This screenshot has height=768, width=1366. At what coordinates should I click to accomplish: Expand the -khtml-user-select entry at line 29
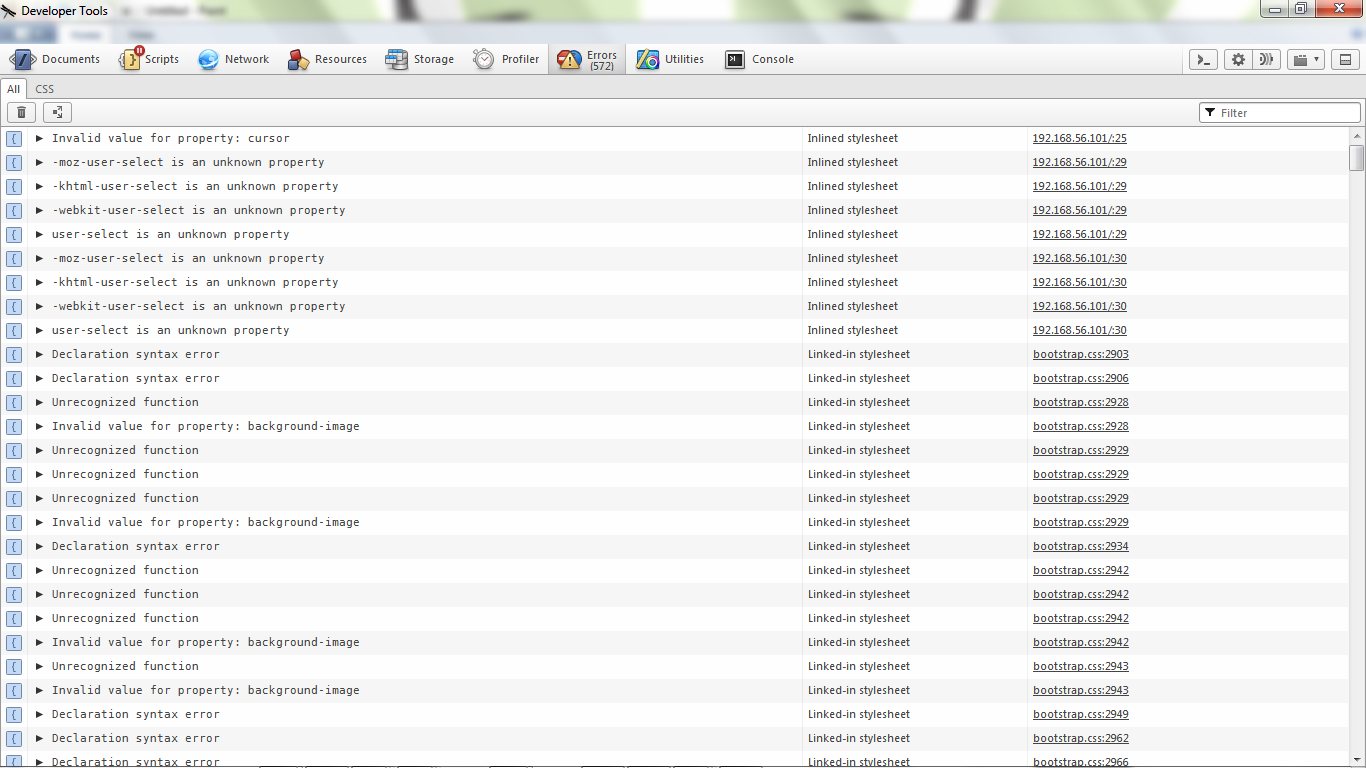[40, 186]
